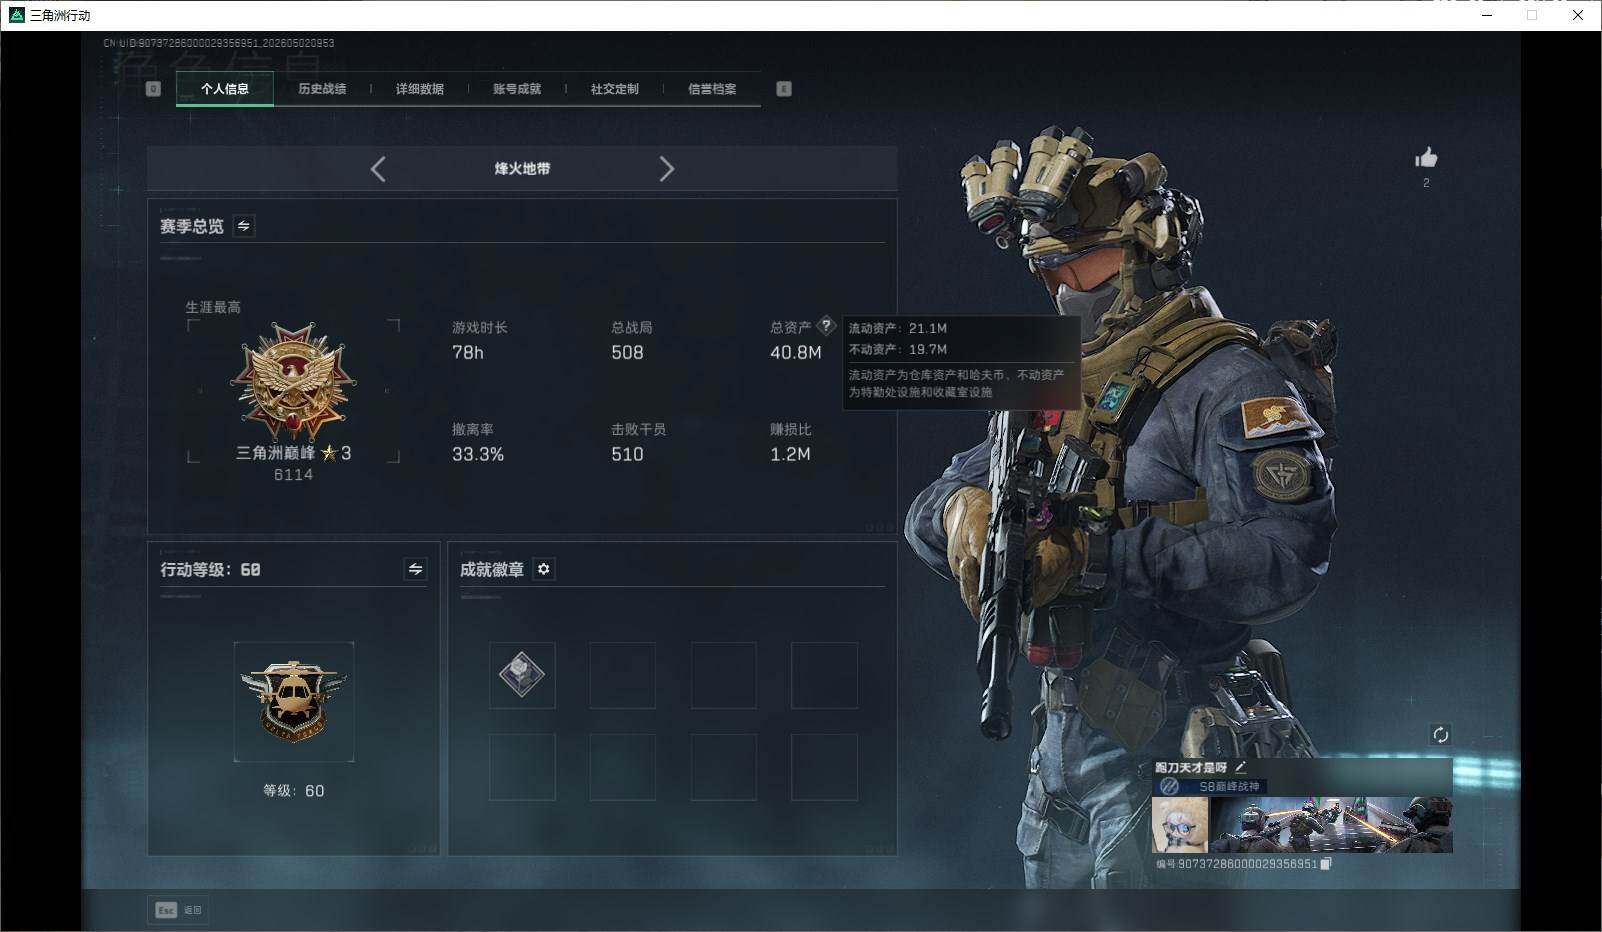1602x932 pixels.
Task: Go to the 账号成就 tab
Action: (517, 89)
